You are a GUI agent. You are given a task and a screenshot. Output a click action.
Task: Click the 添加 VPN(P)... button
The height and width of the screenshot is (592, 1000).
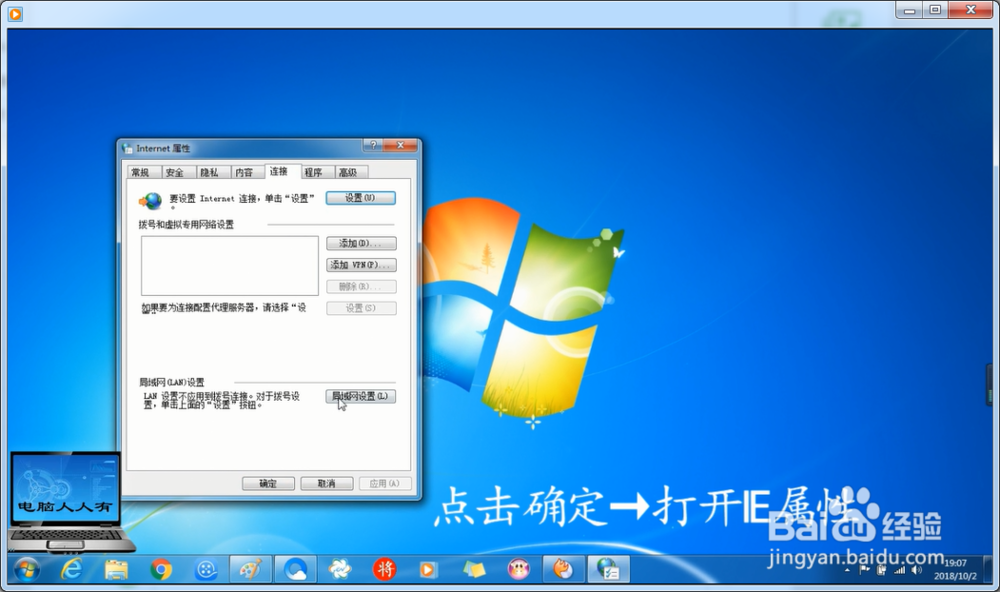361,265
